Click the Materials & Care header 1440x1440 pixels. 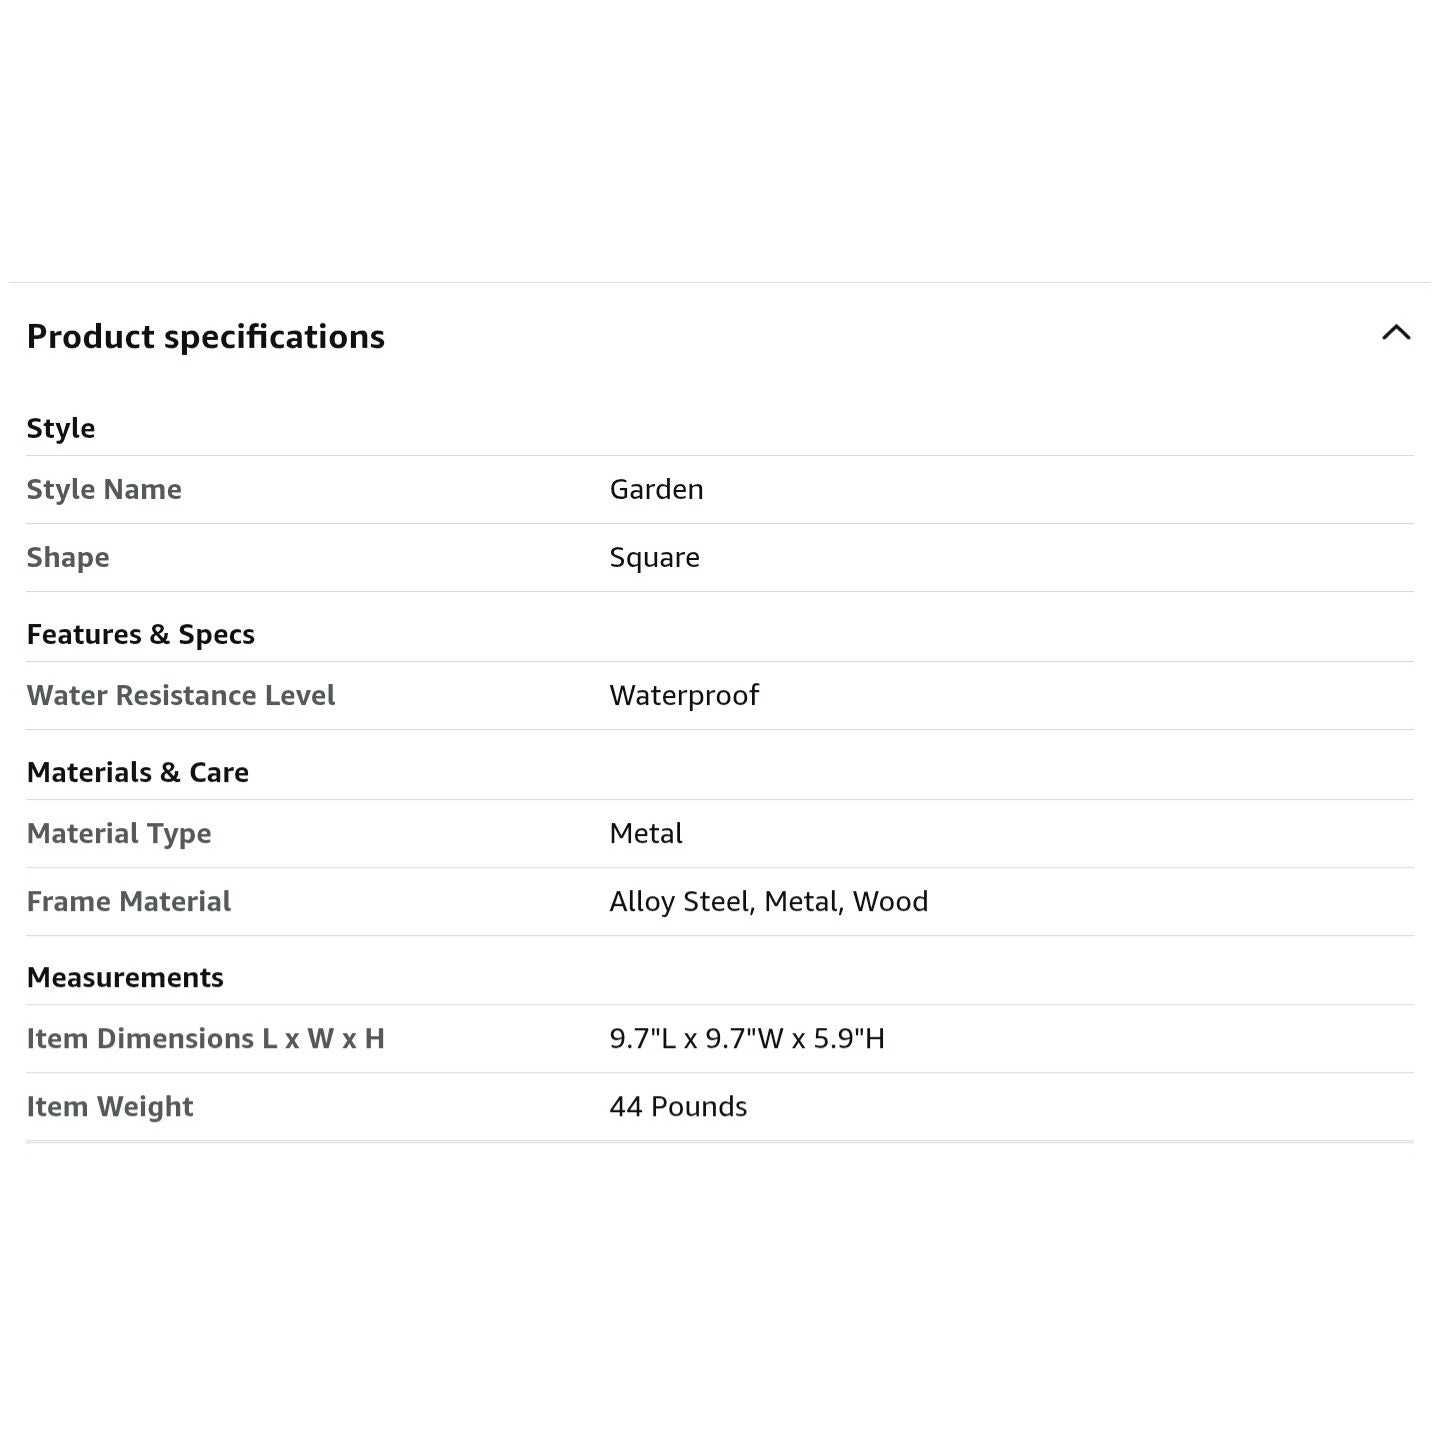click(138, 772)
